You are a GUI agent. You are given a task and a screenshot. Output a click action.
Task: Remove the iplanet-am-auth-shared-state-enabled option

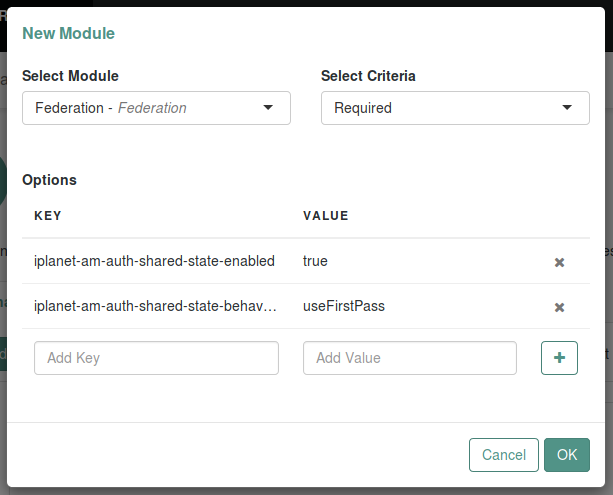(x=559, y=262)
